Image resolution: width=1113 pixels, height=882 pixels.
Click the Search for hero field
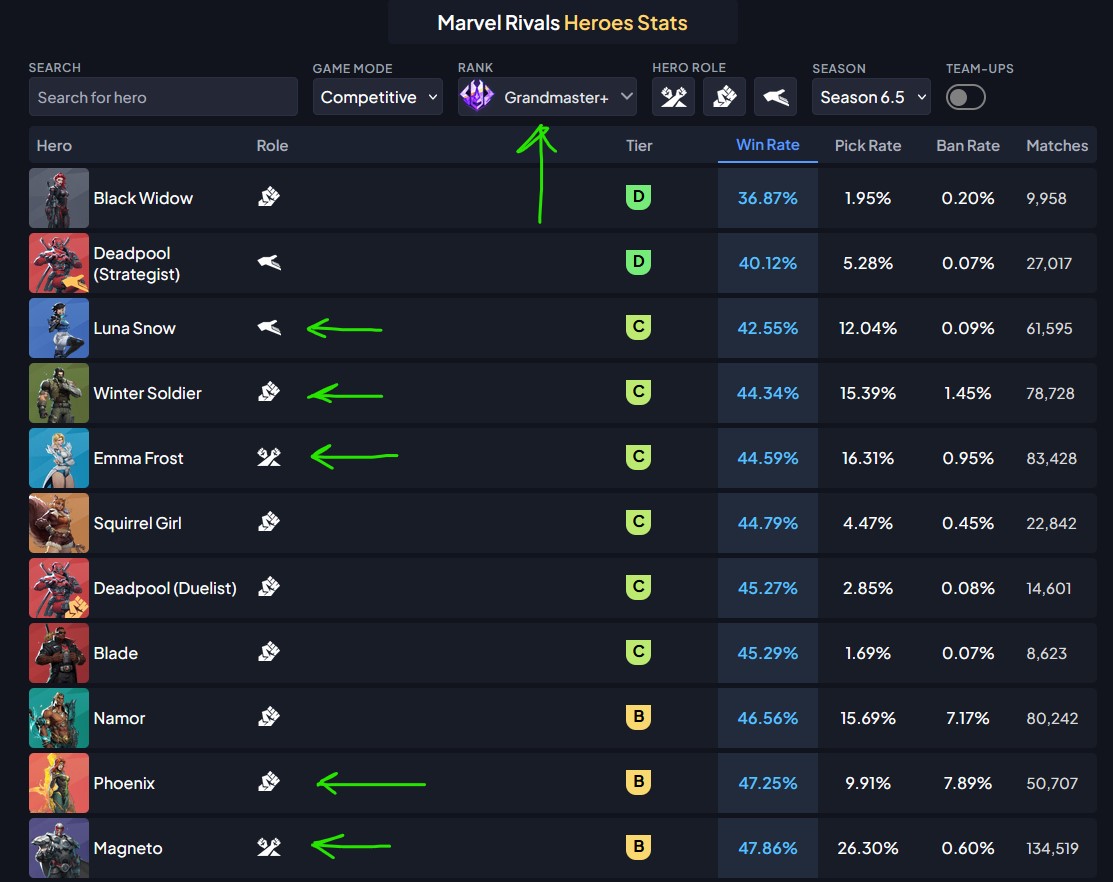pos(163,97)
